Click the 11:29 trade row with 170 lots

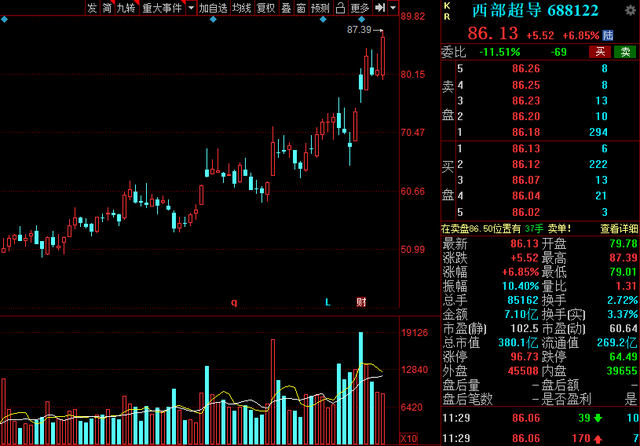pos(540,439)
